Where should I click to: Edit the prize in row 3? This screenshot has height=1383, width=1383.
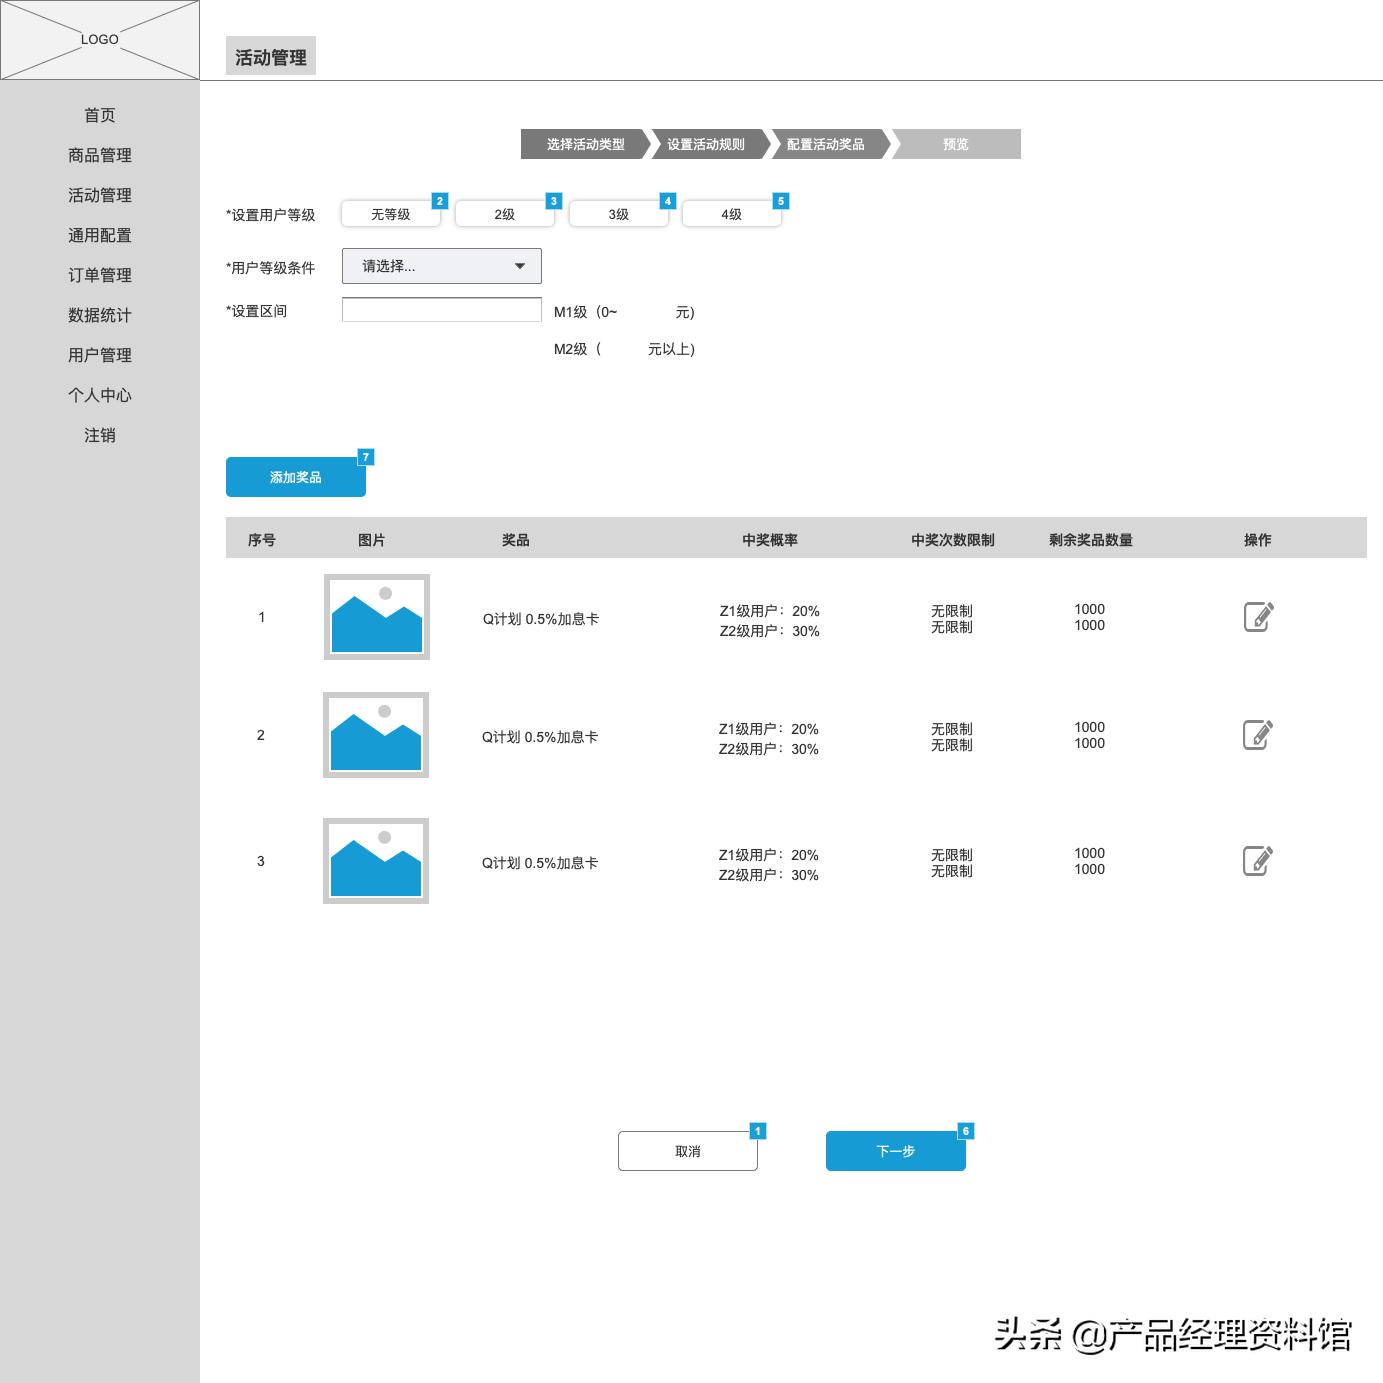pyautogui.click(x=1258, y=859)
